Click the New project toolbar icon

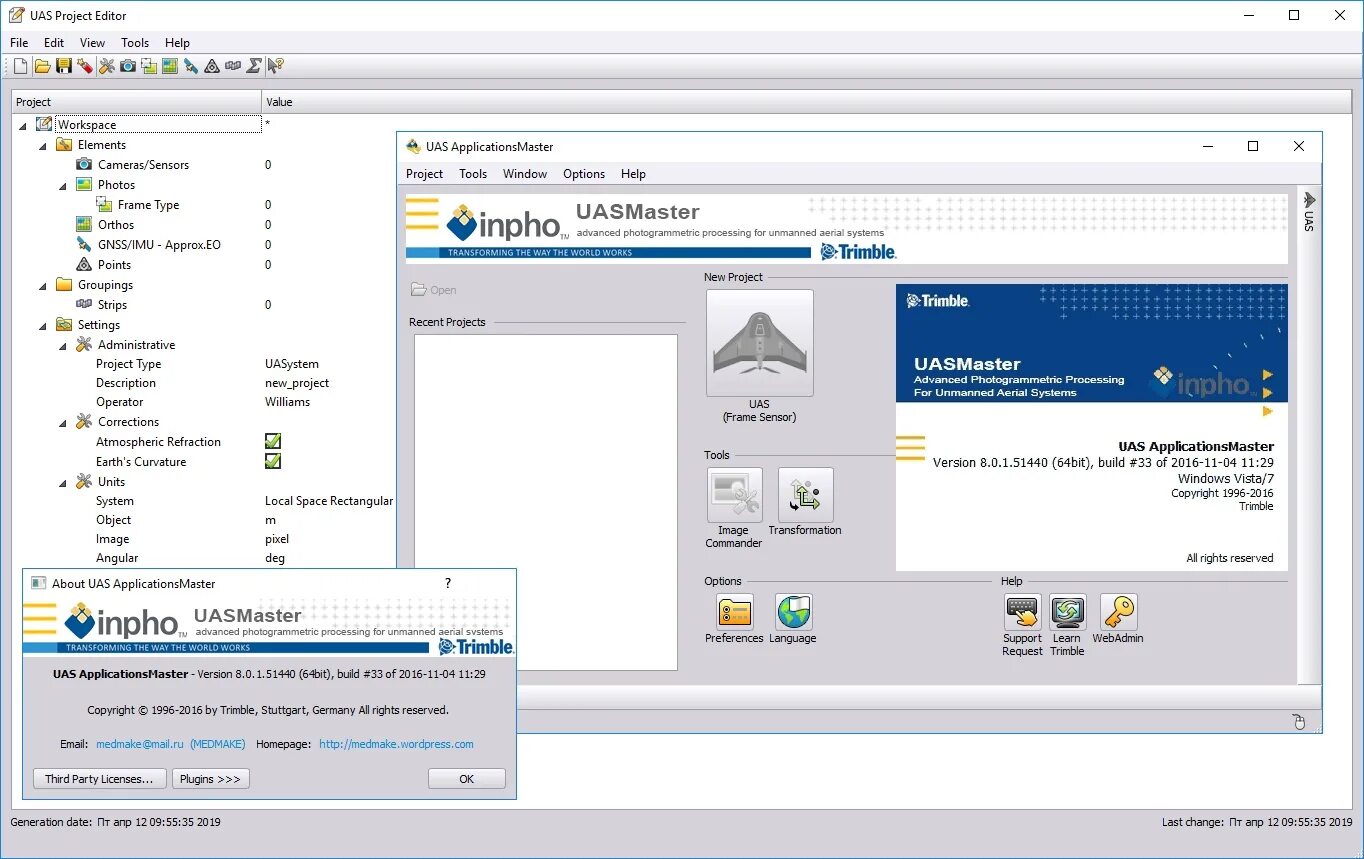tap(20, 66)
